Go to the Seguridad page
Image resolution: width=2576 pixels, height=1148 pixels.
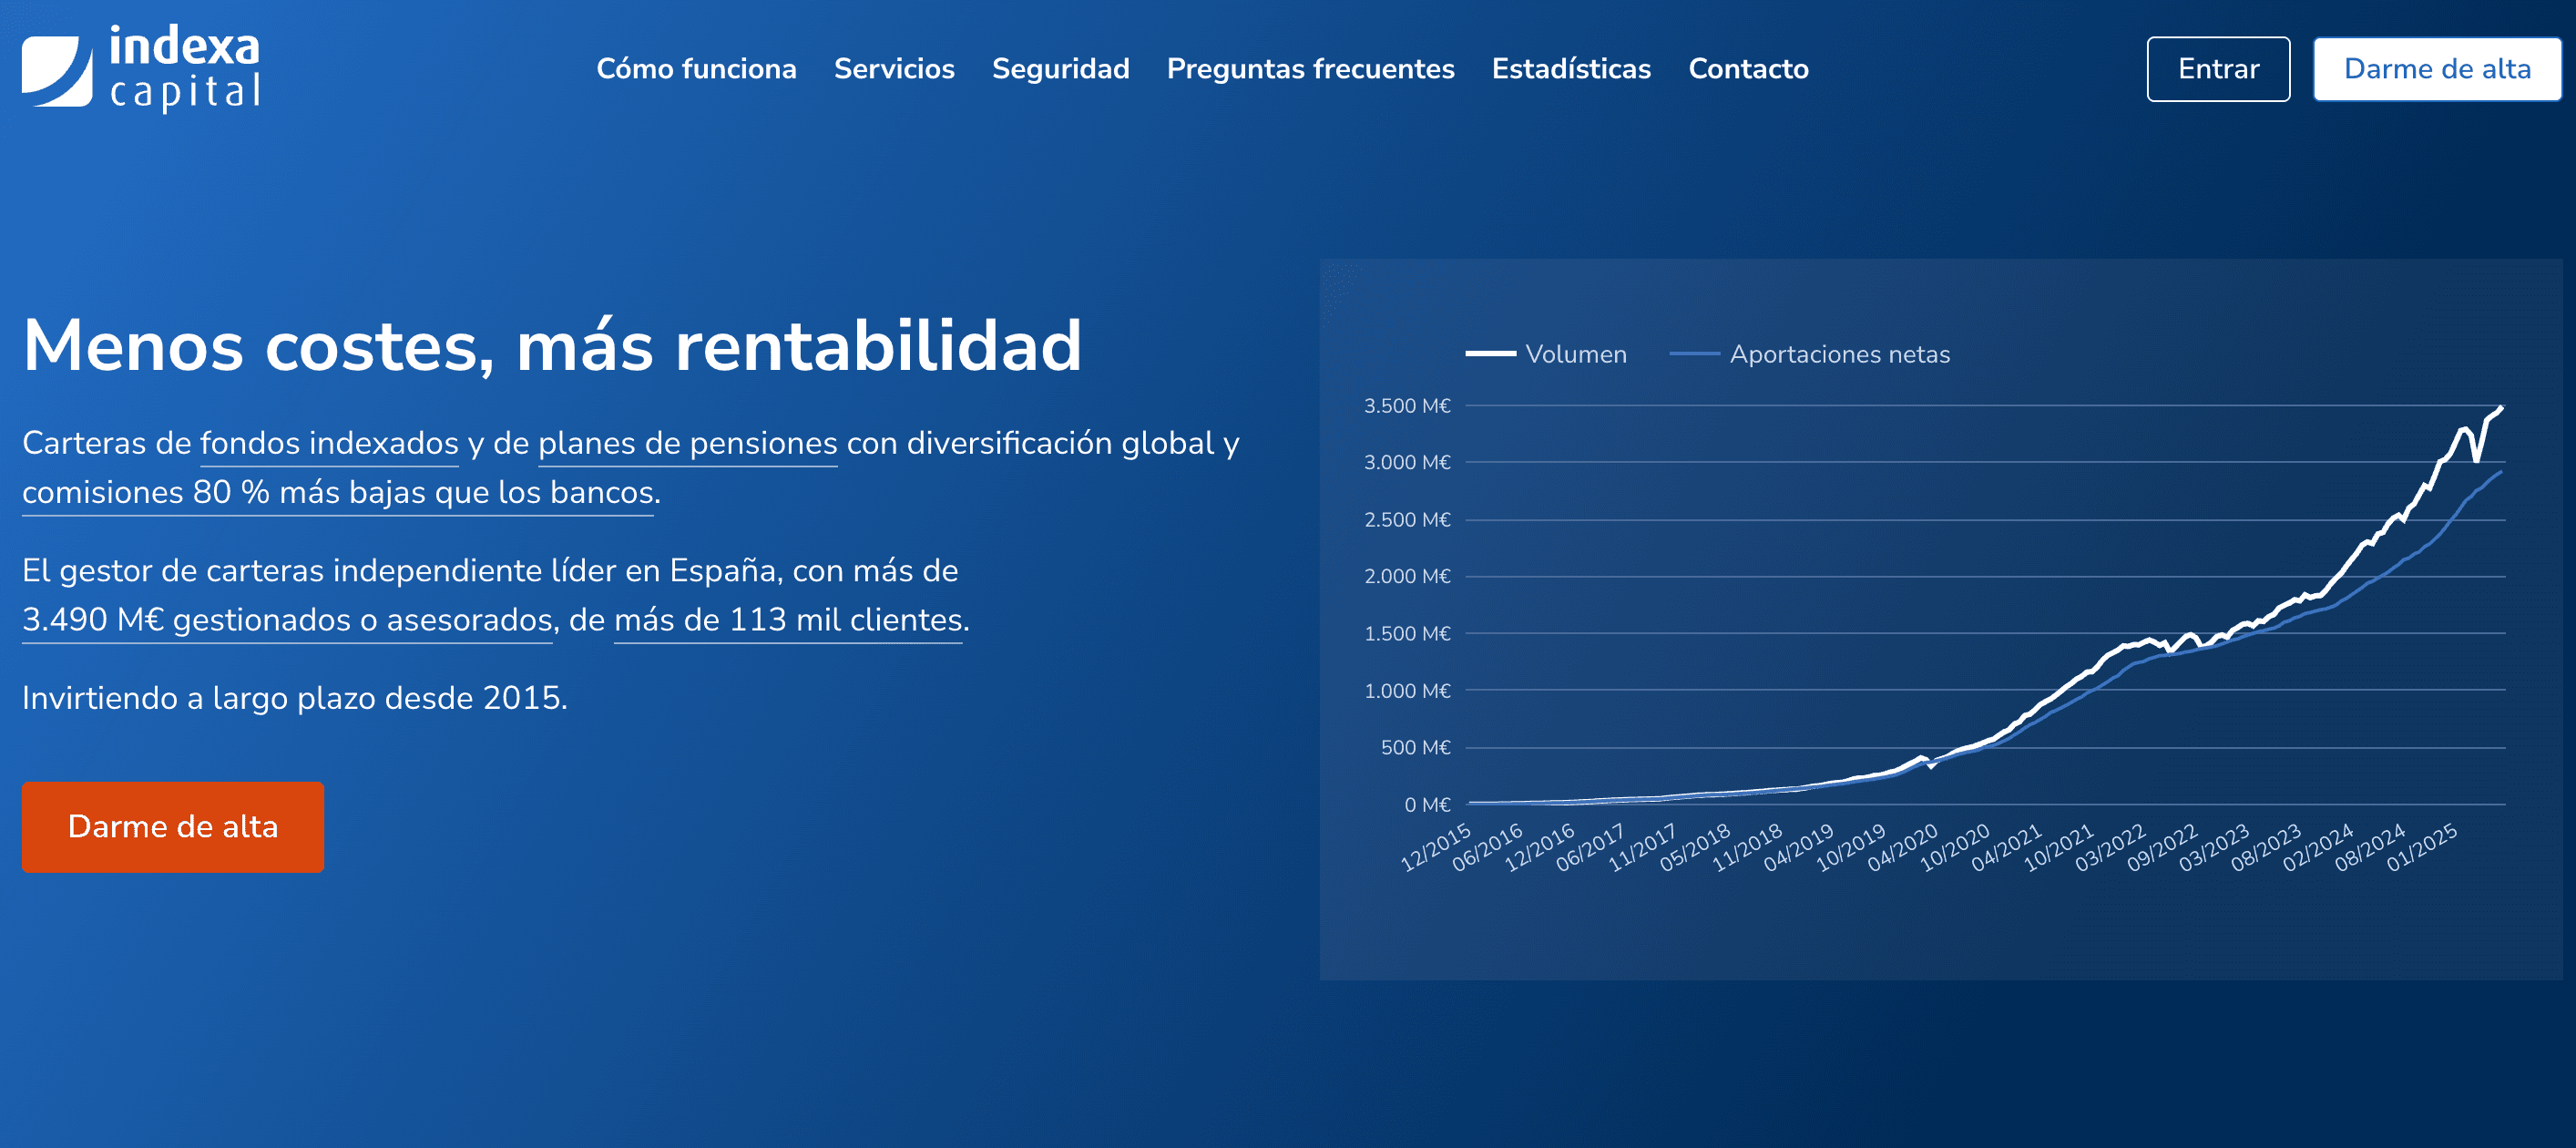[1060, 69]
